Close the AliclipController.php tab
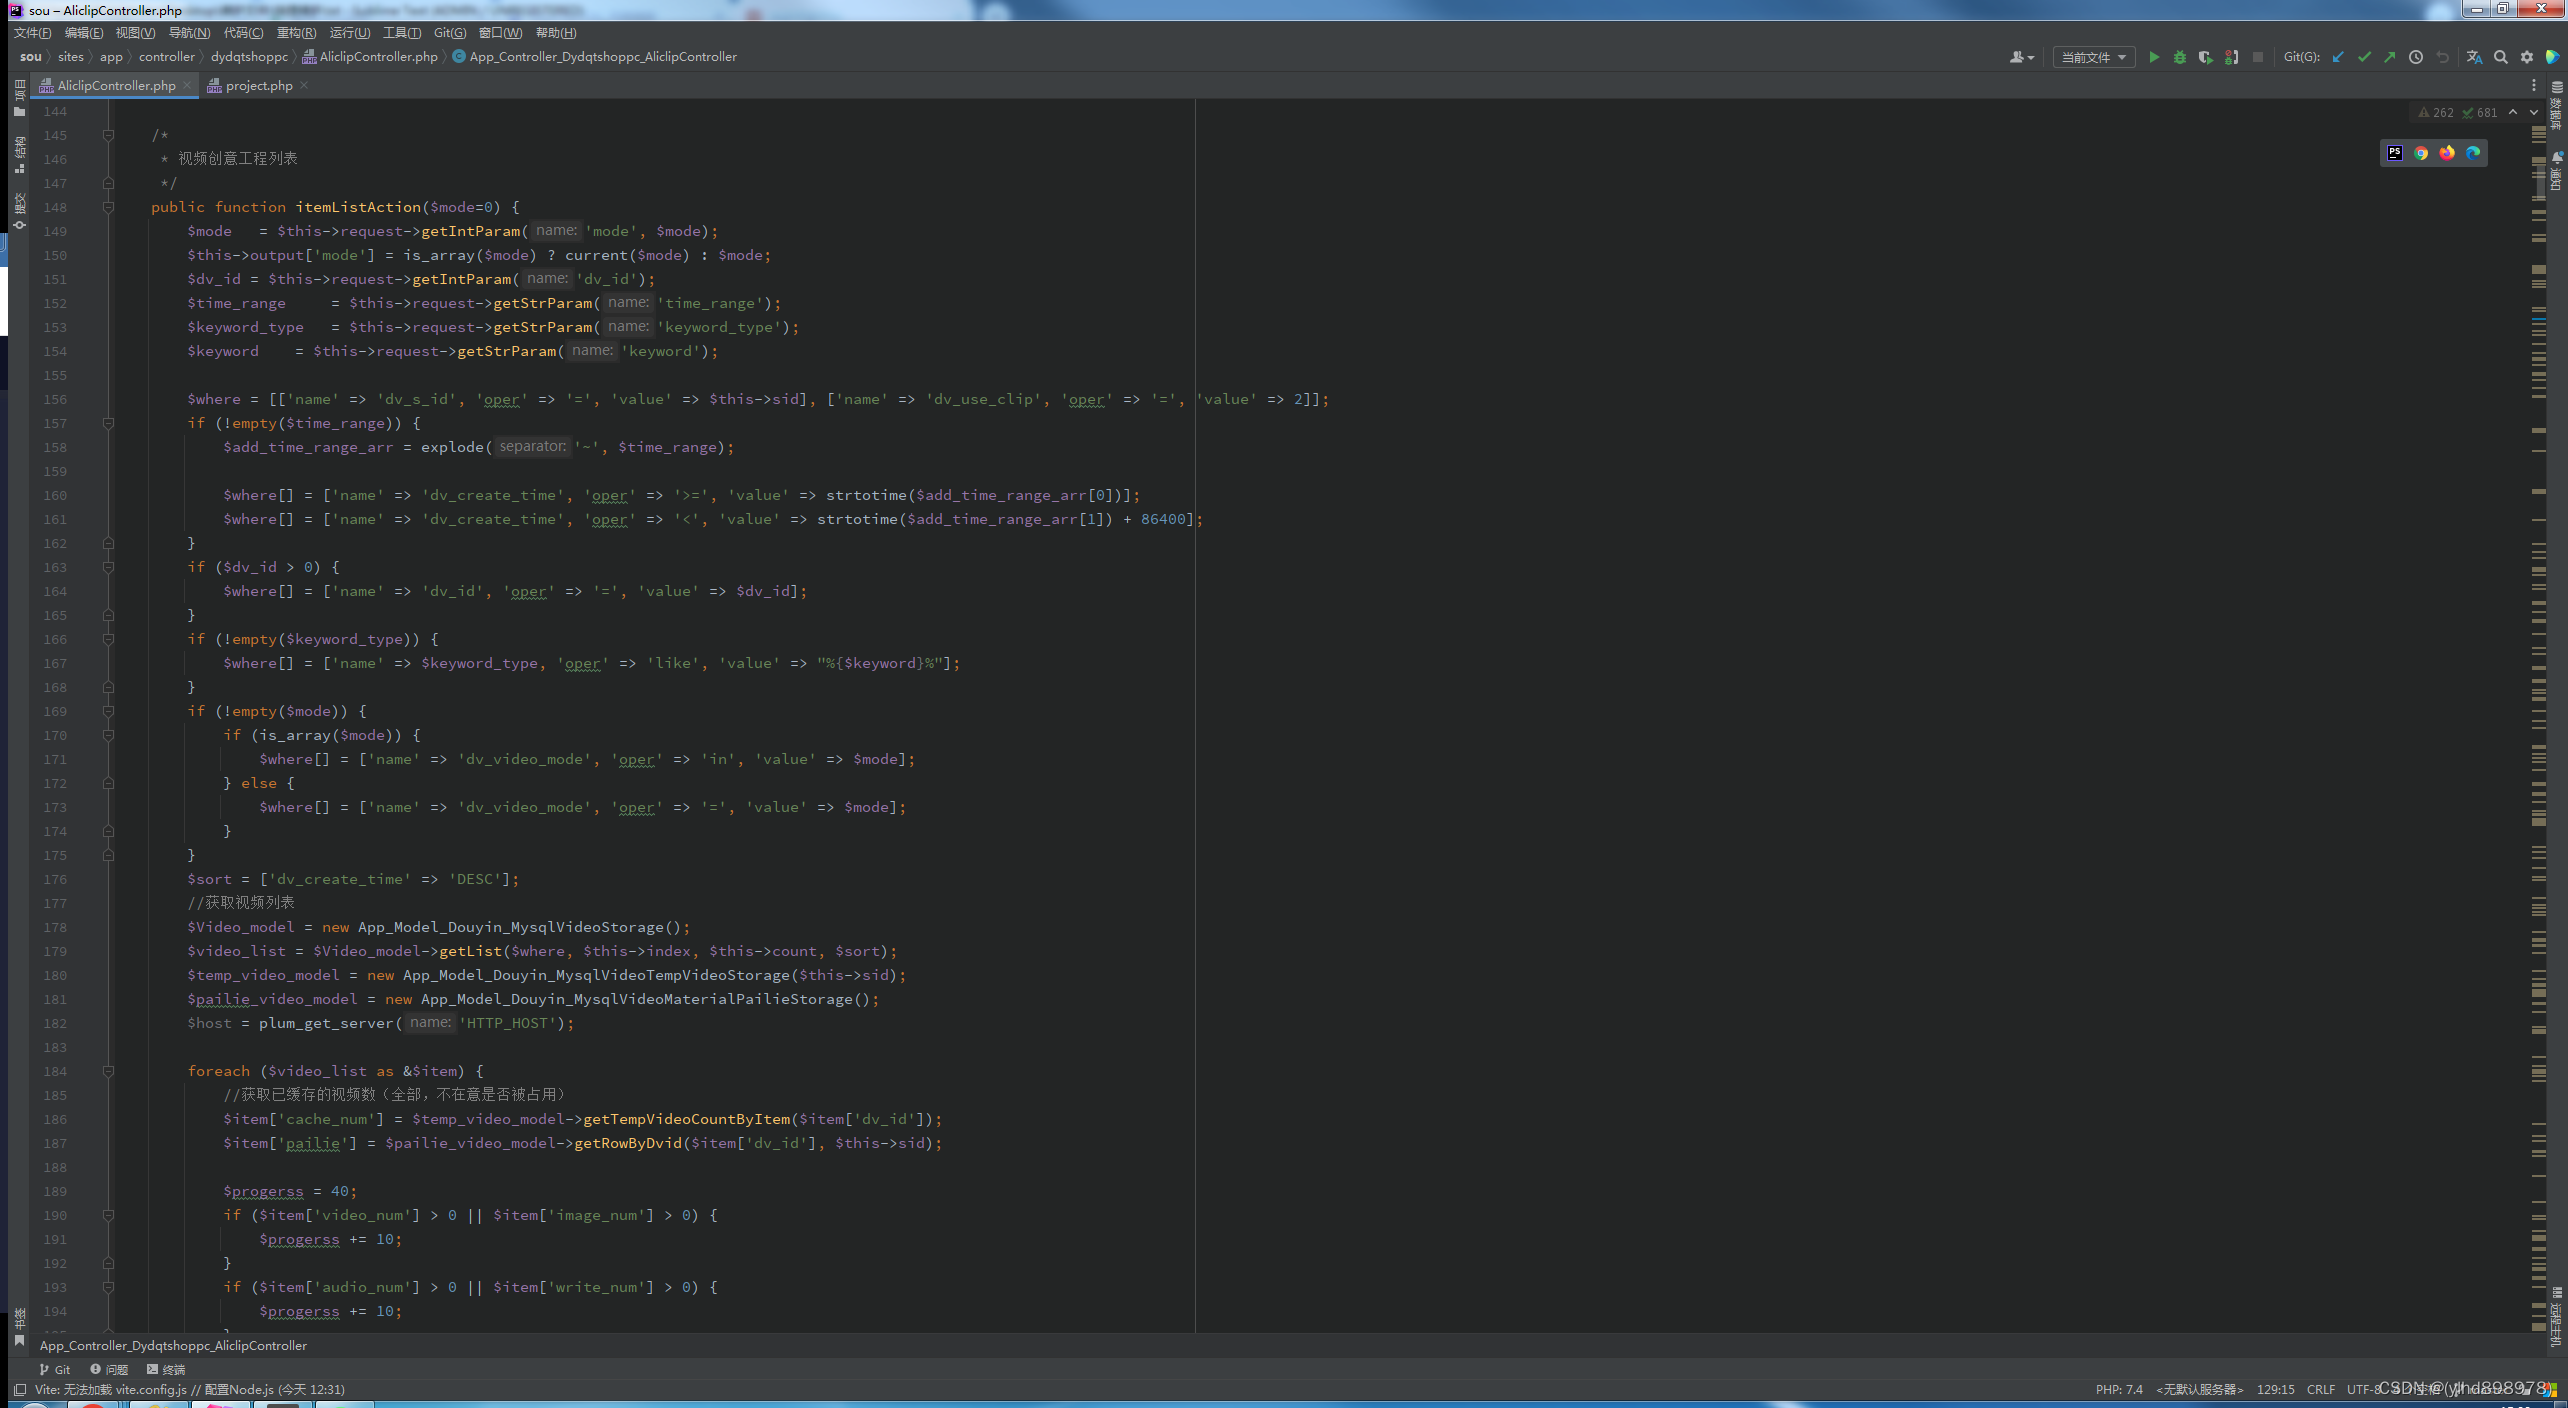 (187, 86)
